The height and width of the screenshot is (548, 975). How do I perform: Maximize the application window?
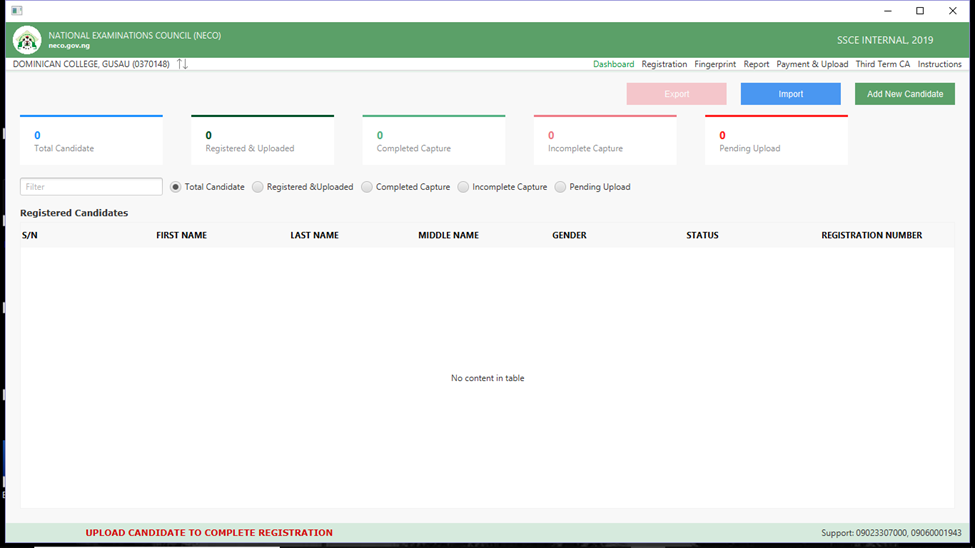pos(920,11)
